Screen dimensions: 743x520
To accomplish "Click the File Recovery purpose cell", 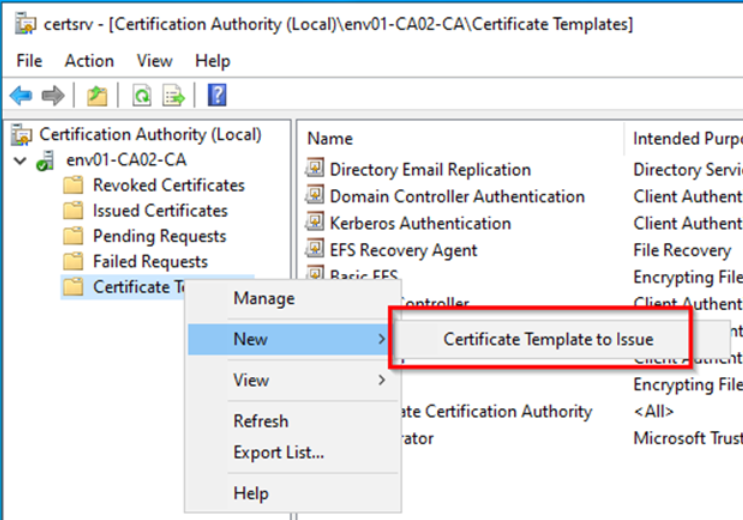I will [682, 250].
